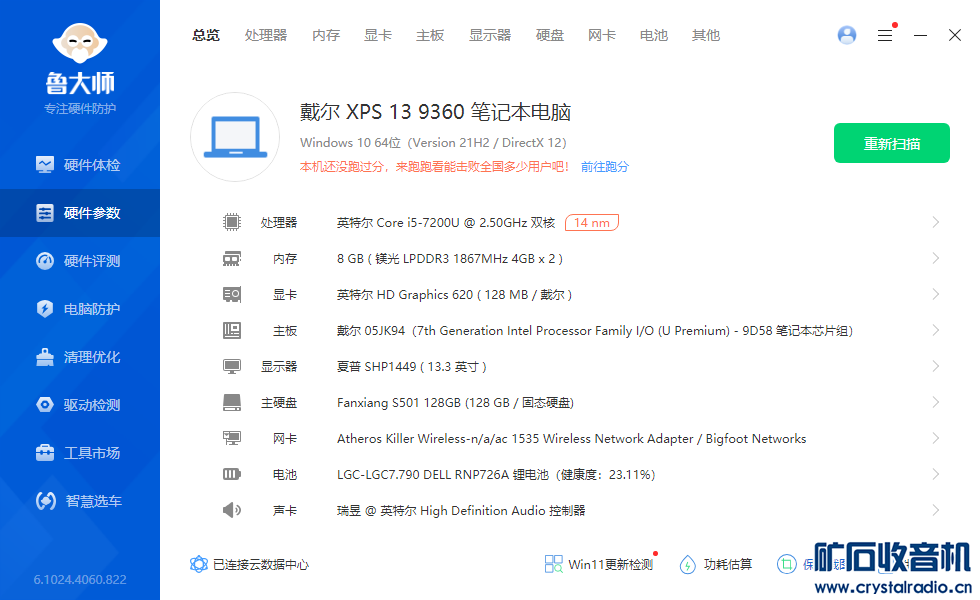Open 智慧选车 sidebar entry
The width and height of the screenshot is (980, 600).
(79, 501)
